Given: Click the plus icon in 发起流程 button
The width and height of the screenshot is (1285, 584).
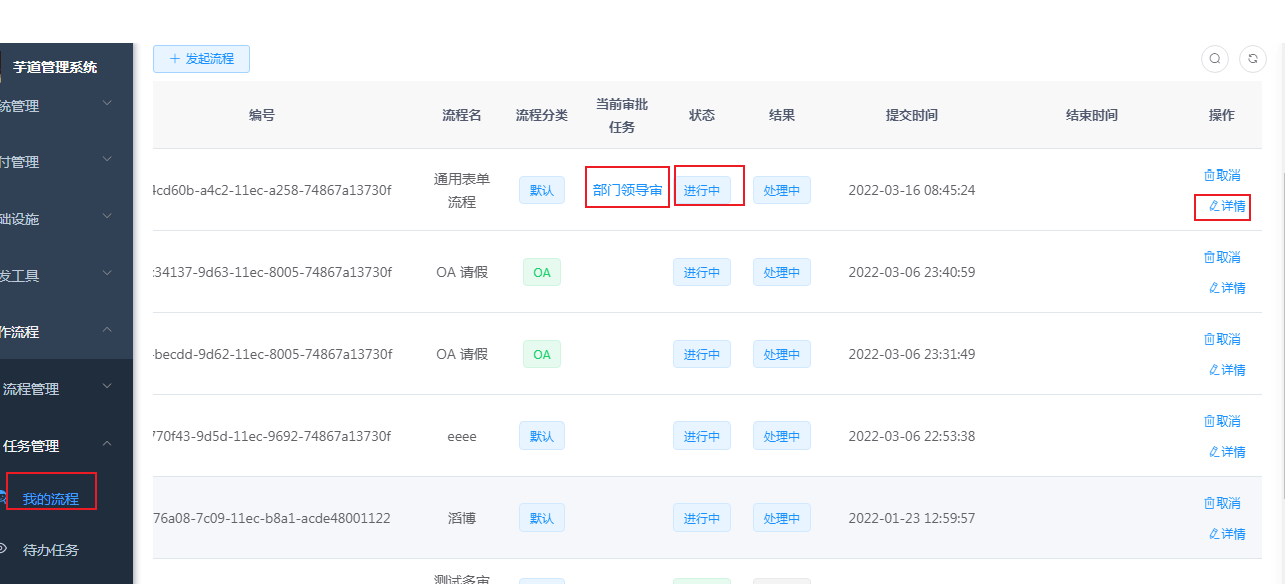Looking at the screenshot, I should [x=176, y=59].
